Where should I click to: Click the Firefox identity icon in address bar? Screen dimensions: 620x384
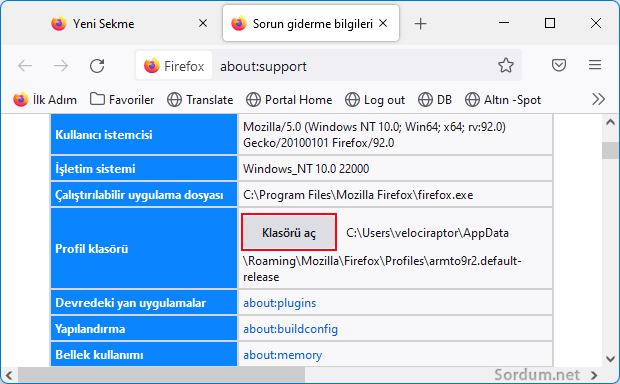pos(174,66)
